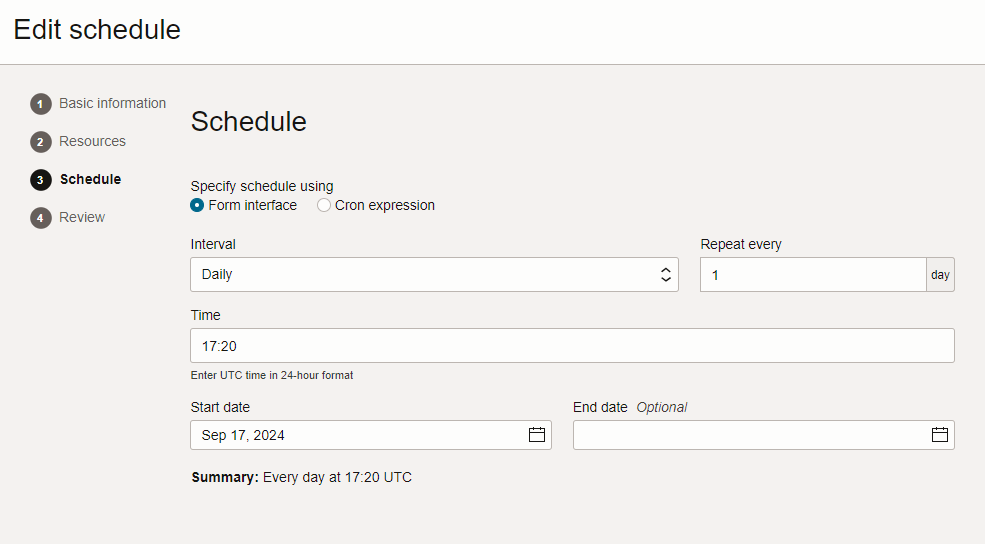Go to the Resources step
The height and width of the screenshot is (544, 985).
(x=92, y=141)
